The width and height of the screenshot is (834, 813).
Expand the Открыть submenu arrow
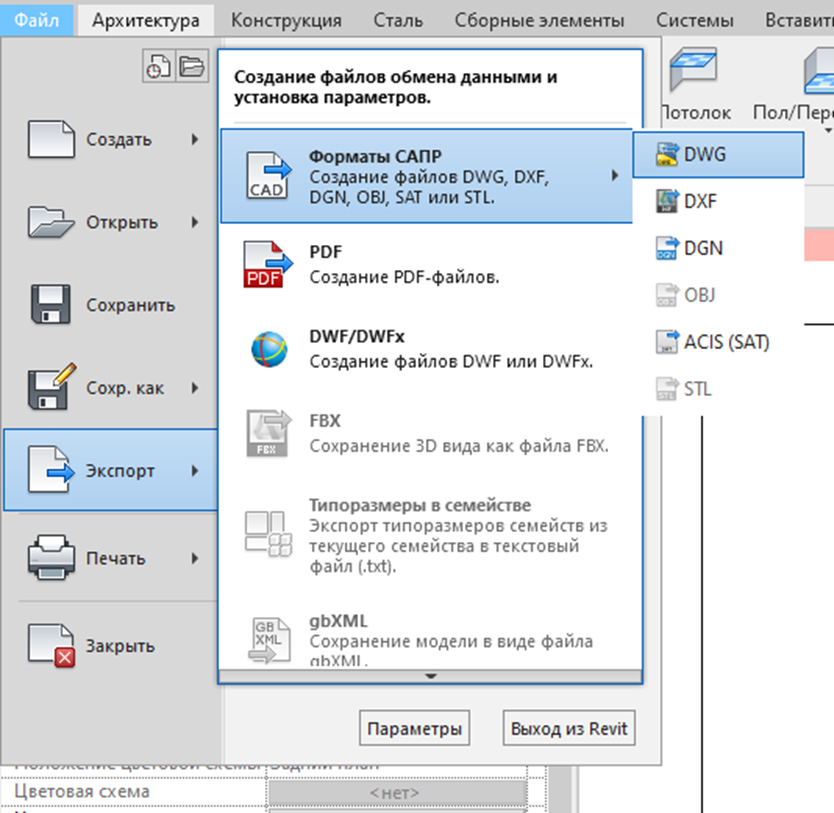click(x=196, y=222)
